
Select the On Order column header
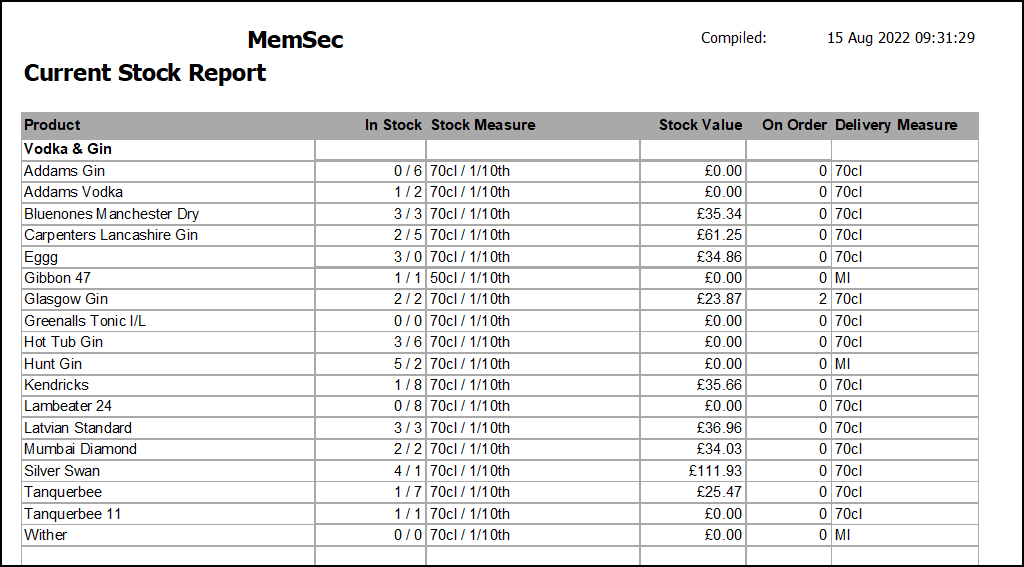click(794, 125)
